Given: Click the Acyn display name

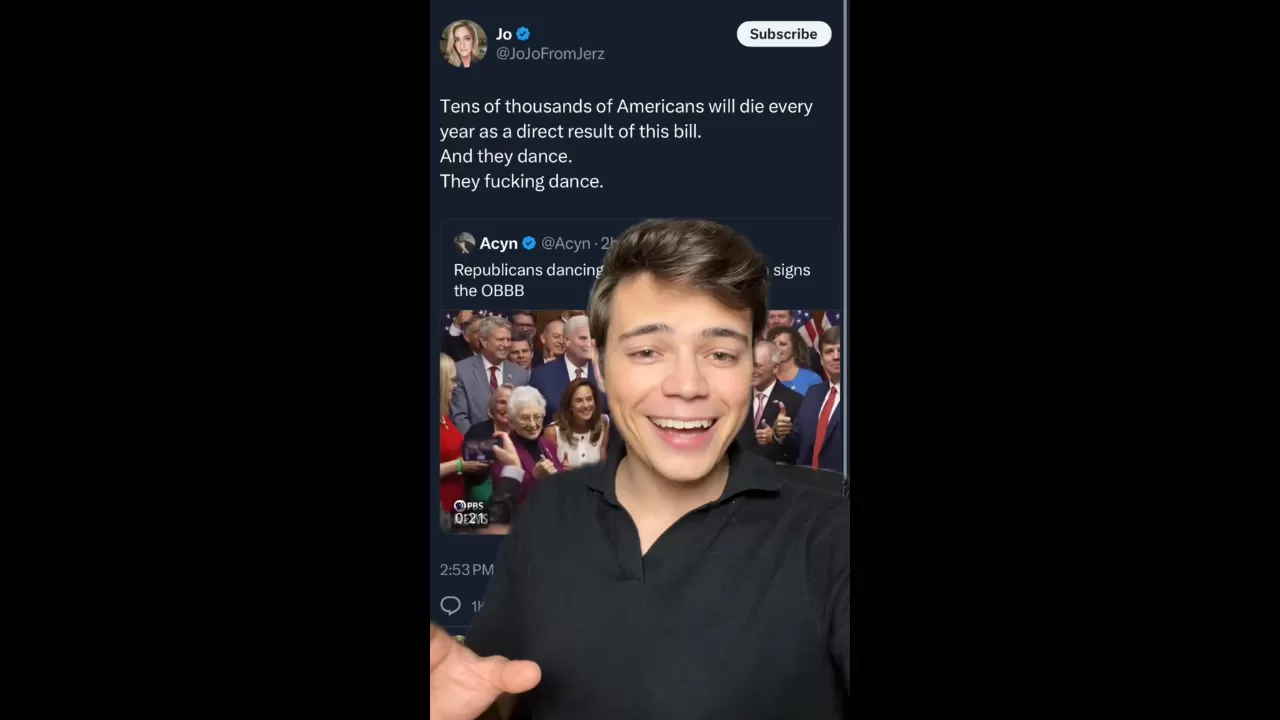Looking at the screenshot, I should (498, 243).
